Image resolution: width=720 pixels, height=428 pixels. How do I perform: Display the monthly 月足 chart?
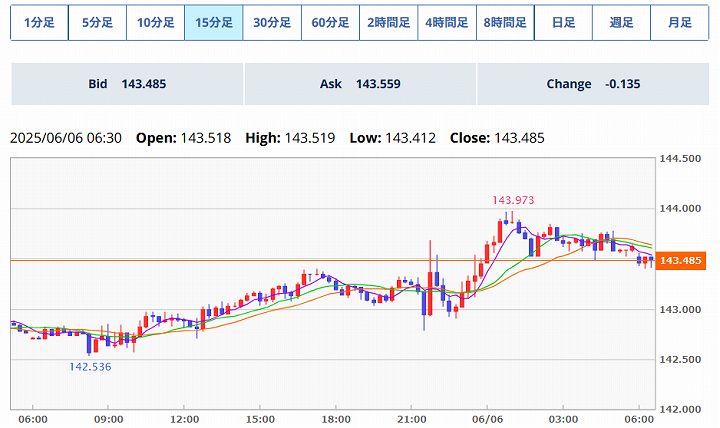[679, 22]
